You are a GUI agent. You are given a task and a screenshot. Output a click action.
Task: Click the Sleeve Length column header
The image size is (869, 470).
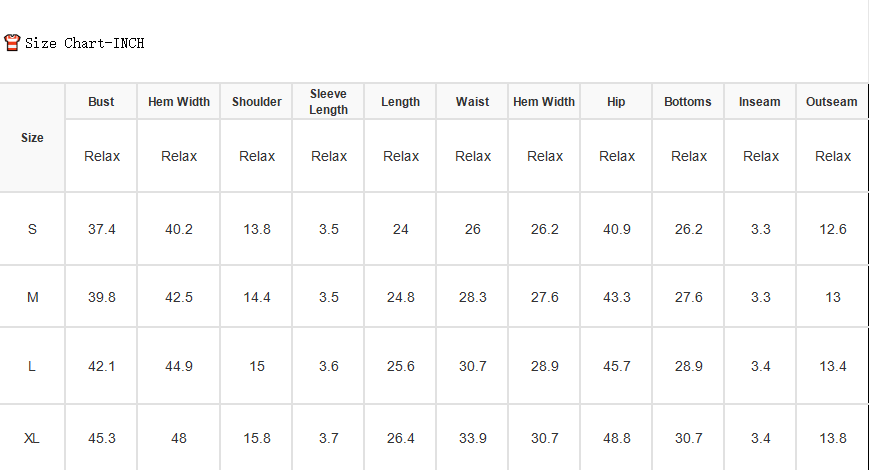[x=328, y=101]
